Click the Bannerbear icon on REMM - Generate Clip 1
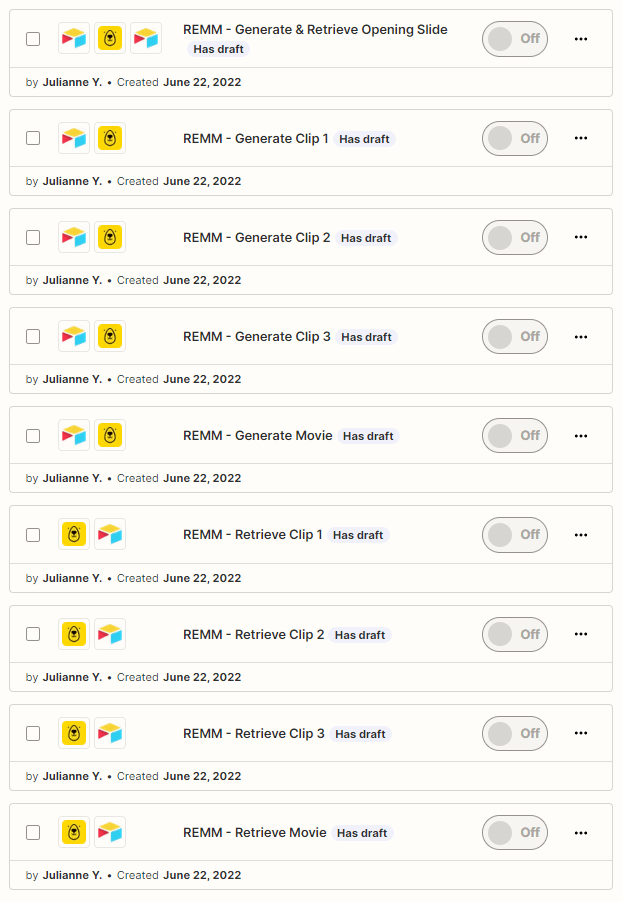 click(110, 138)
